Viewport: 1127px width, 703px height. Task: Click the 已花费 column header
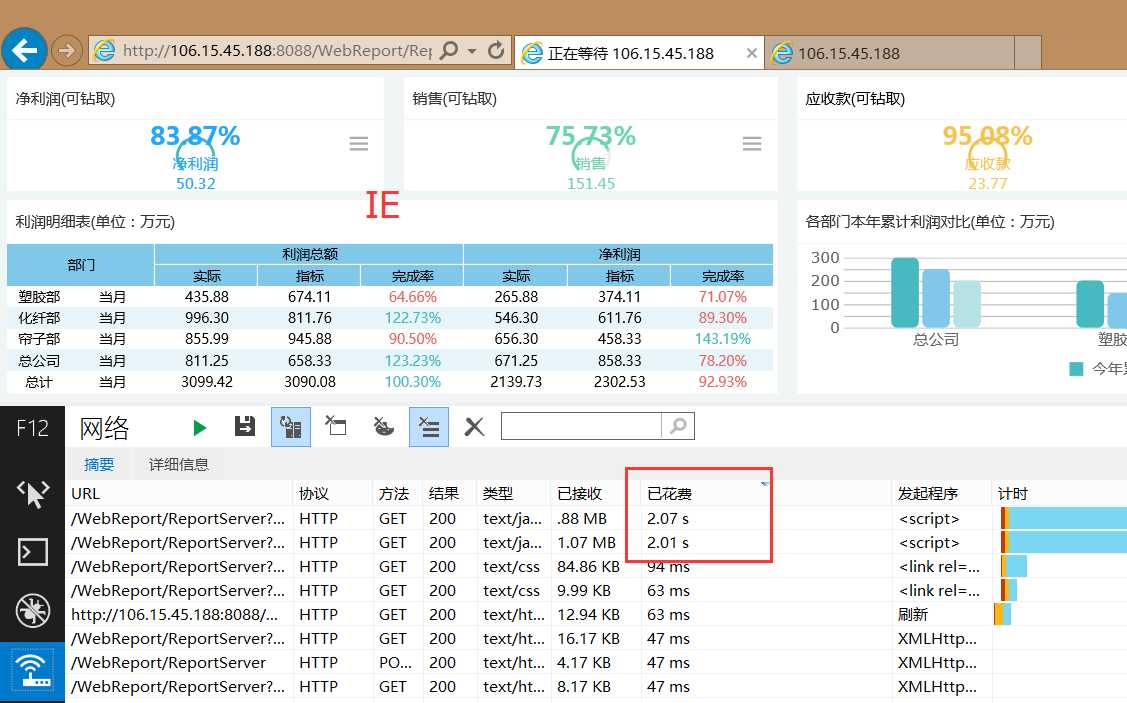click(x=766, y=494)
